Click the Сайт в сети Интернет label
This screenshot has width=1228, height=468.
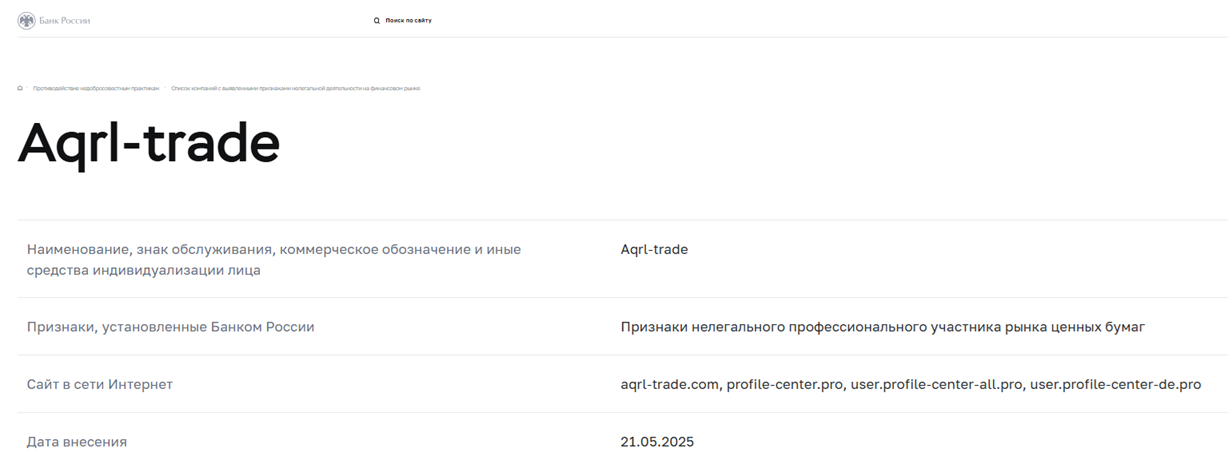[x=100, y=384]
